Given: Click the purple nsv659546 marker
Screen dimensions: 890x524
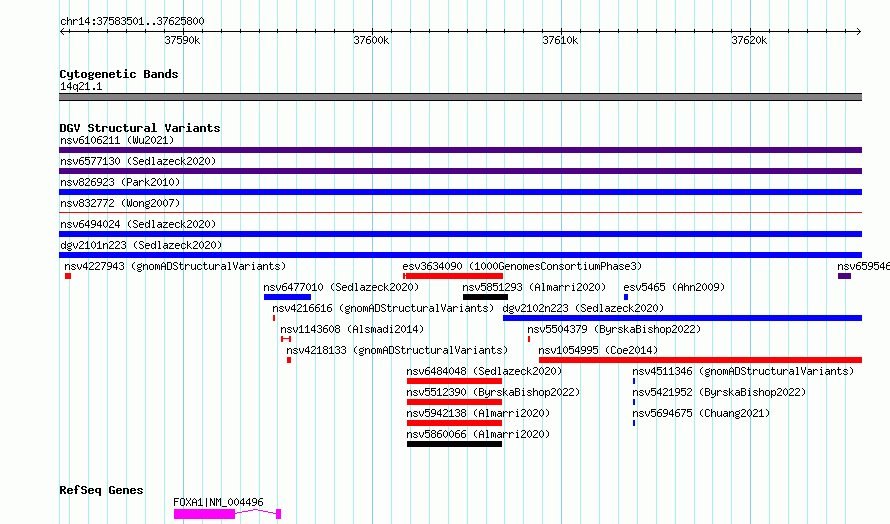Looking at the screenshot, I should coord(844,276).
